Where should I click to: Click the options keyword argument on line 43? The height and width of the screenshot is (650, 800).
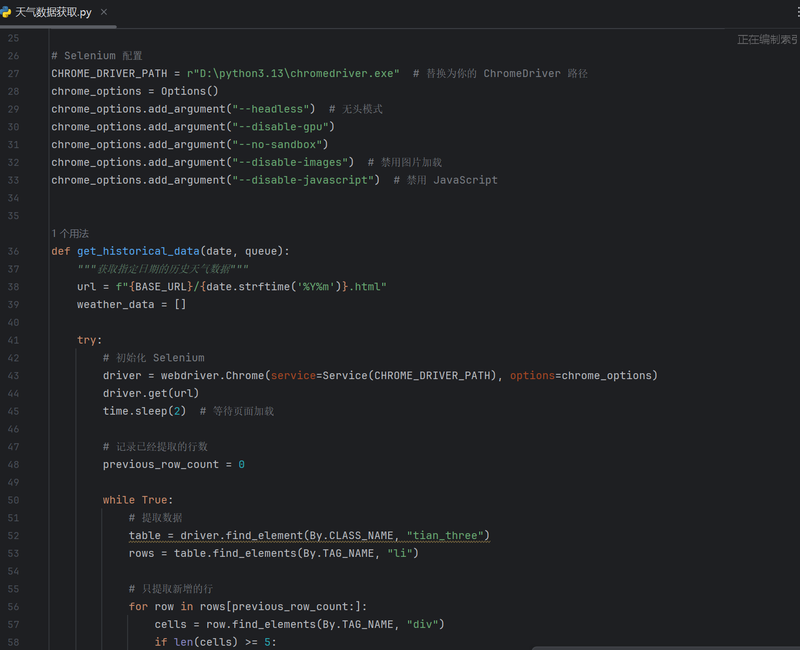coord(532,376)
